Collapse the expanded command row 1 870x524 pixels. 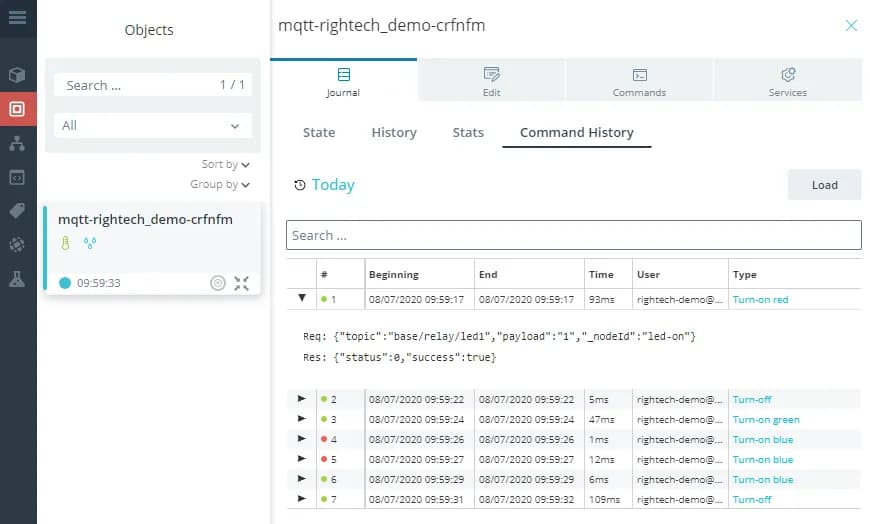coord(302,299)
